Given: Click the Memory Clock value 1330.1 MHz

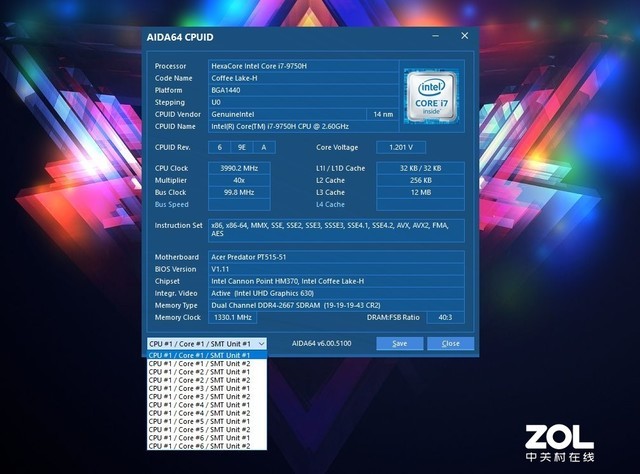Looking at the screenshot, I should 233,317.
